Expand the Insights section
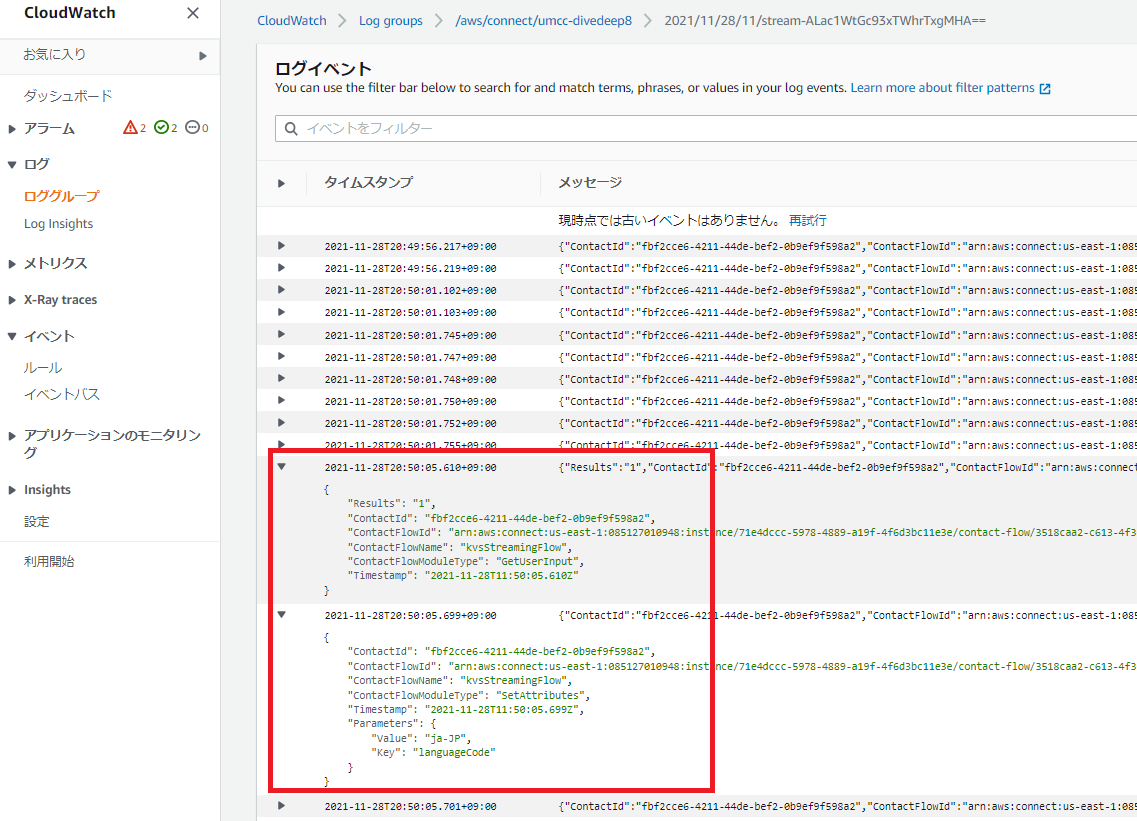The width and height of the screenshot is (1137, 821). point(12,490)
